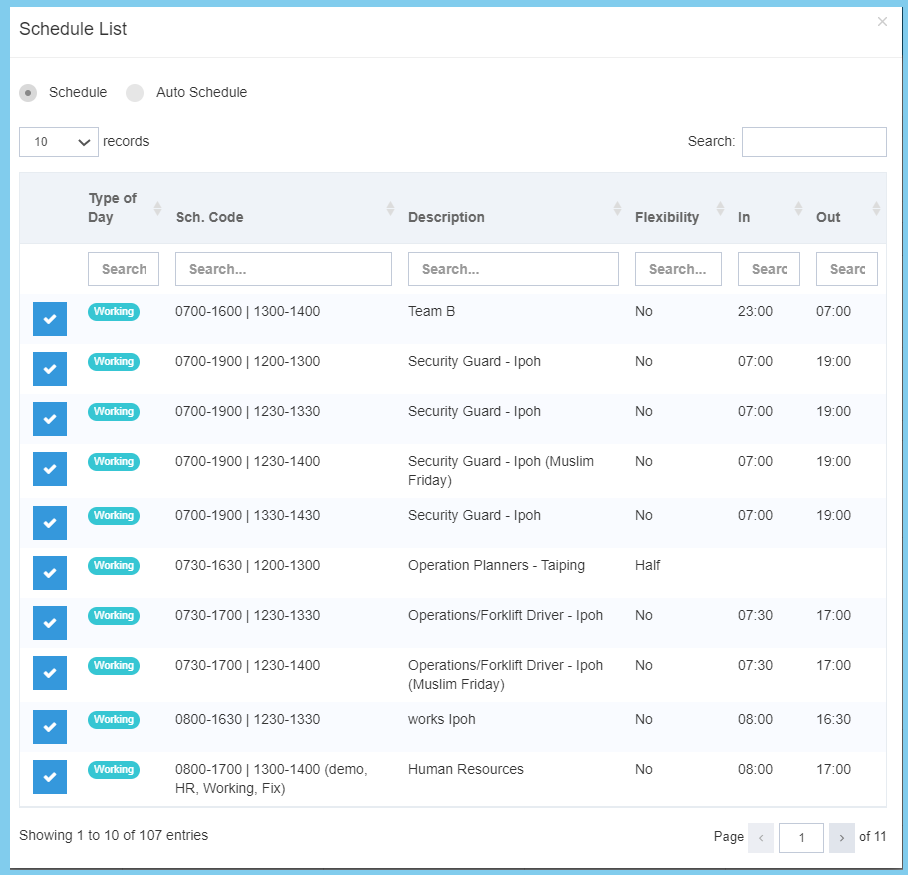Select the Schedule radio option
This screenshot has height=875, width=908.
pyautogui.click(x=28, y=93)
